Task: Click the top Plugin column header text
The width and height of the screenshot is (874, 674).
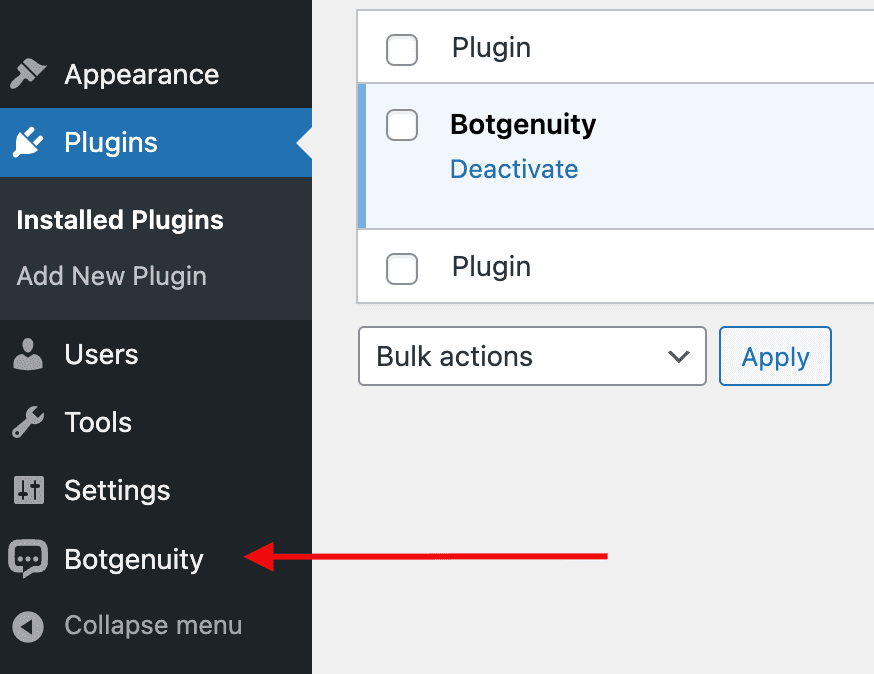Action: (x=491, y=47)
